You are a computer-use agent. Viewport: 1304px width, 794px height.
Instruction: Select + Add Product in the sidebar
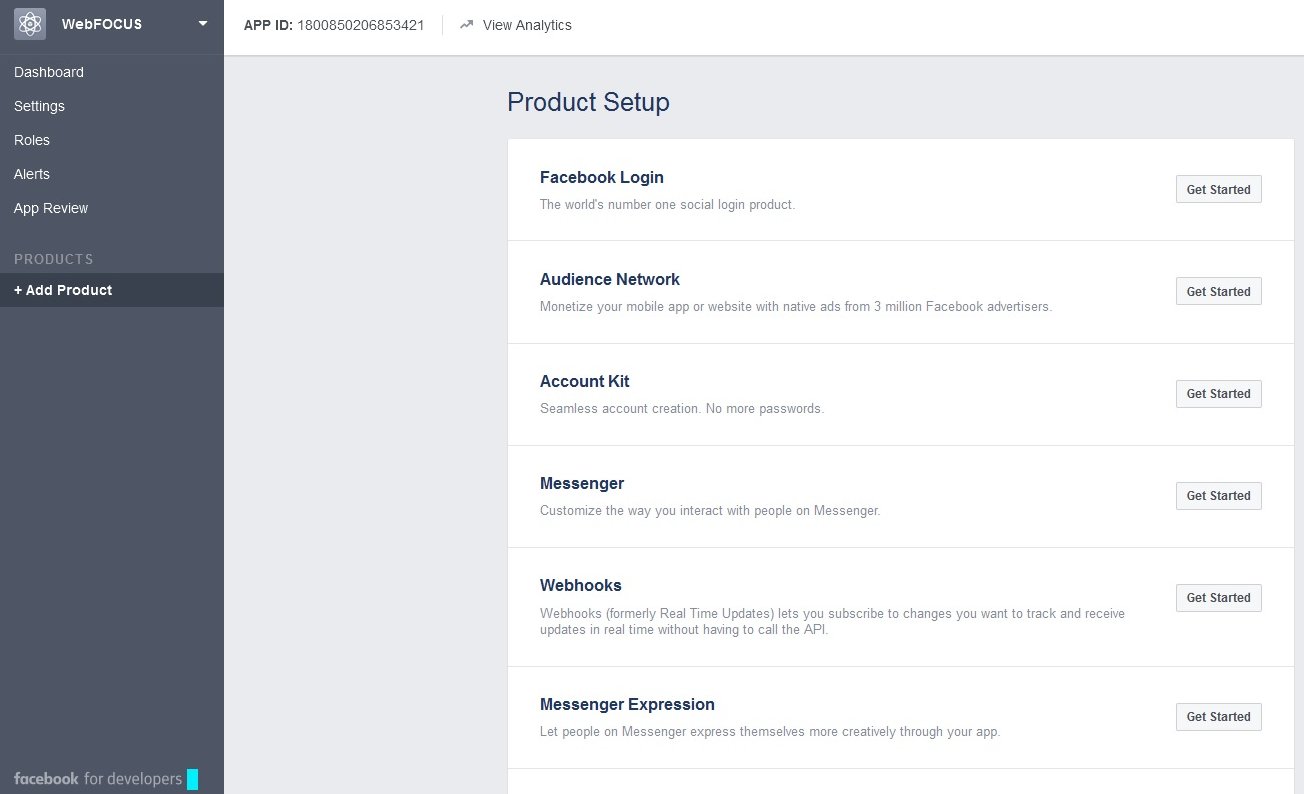tap(112, 290)
